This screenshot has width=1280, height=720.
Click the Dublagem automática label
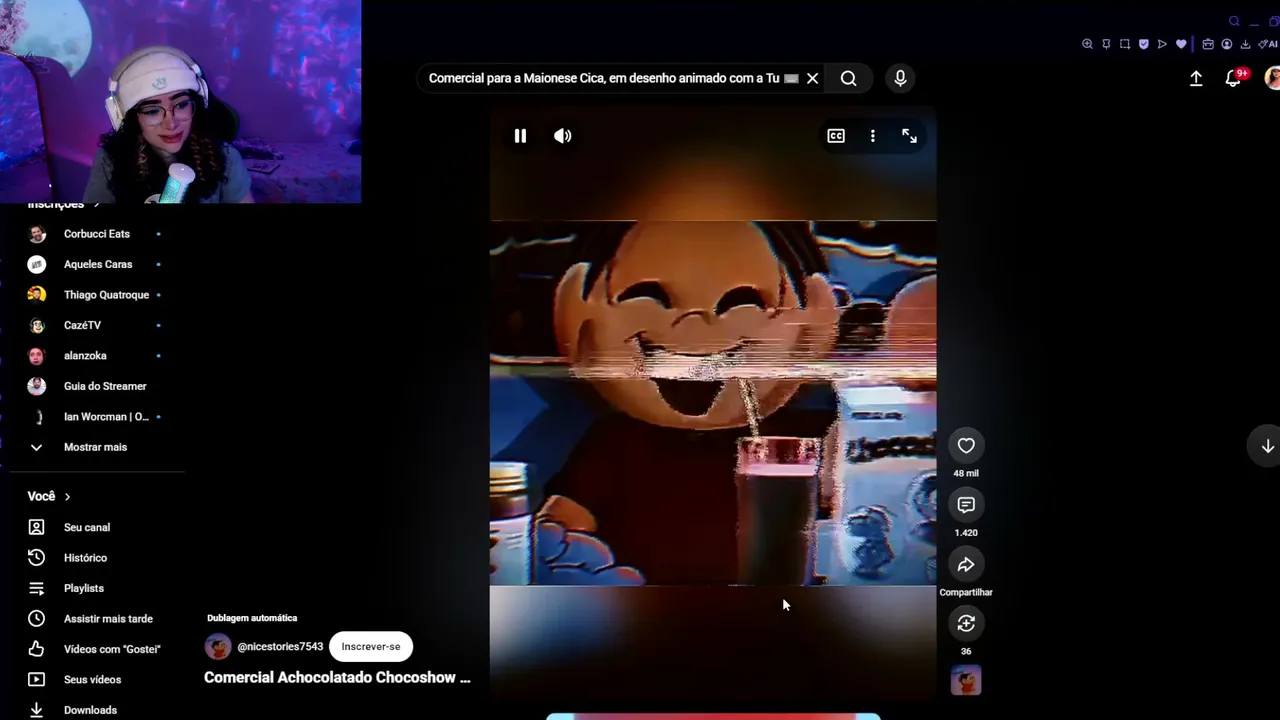(252, 618)
